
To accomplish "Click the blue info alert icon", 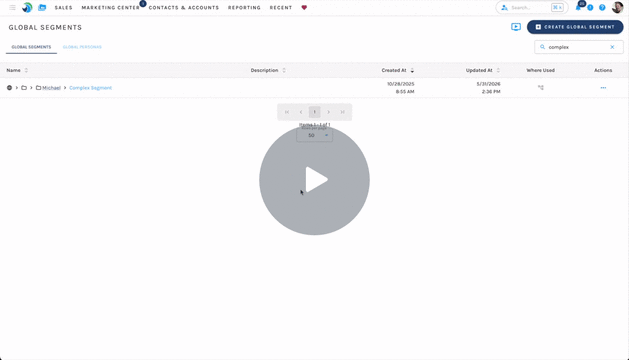I will coord(590,8).
